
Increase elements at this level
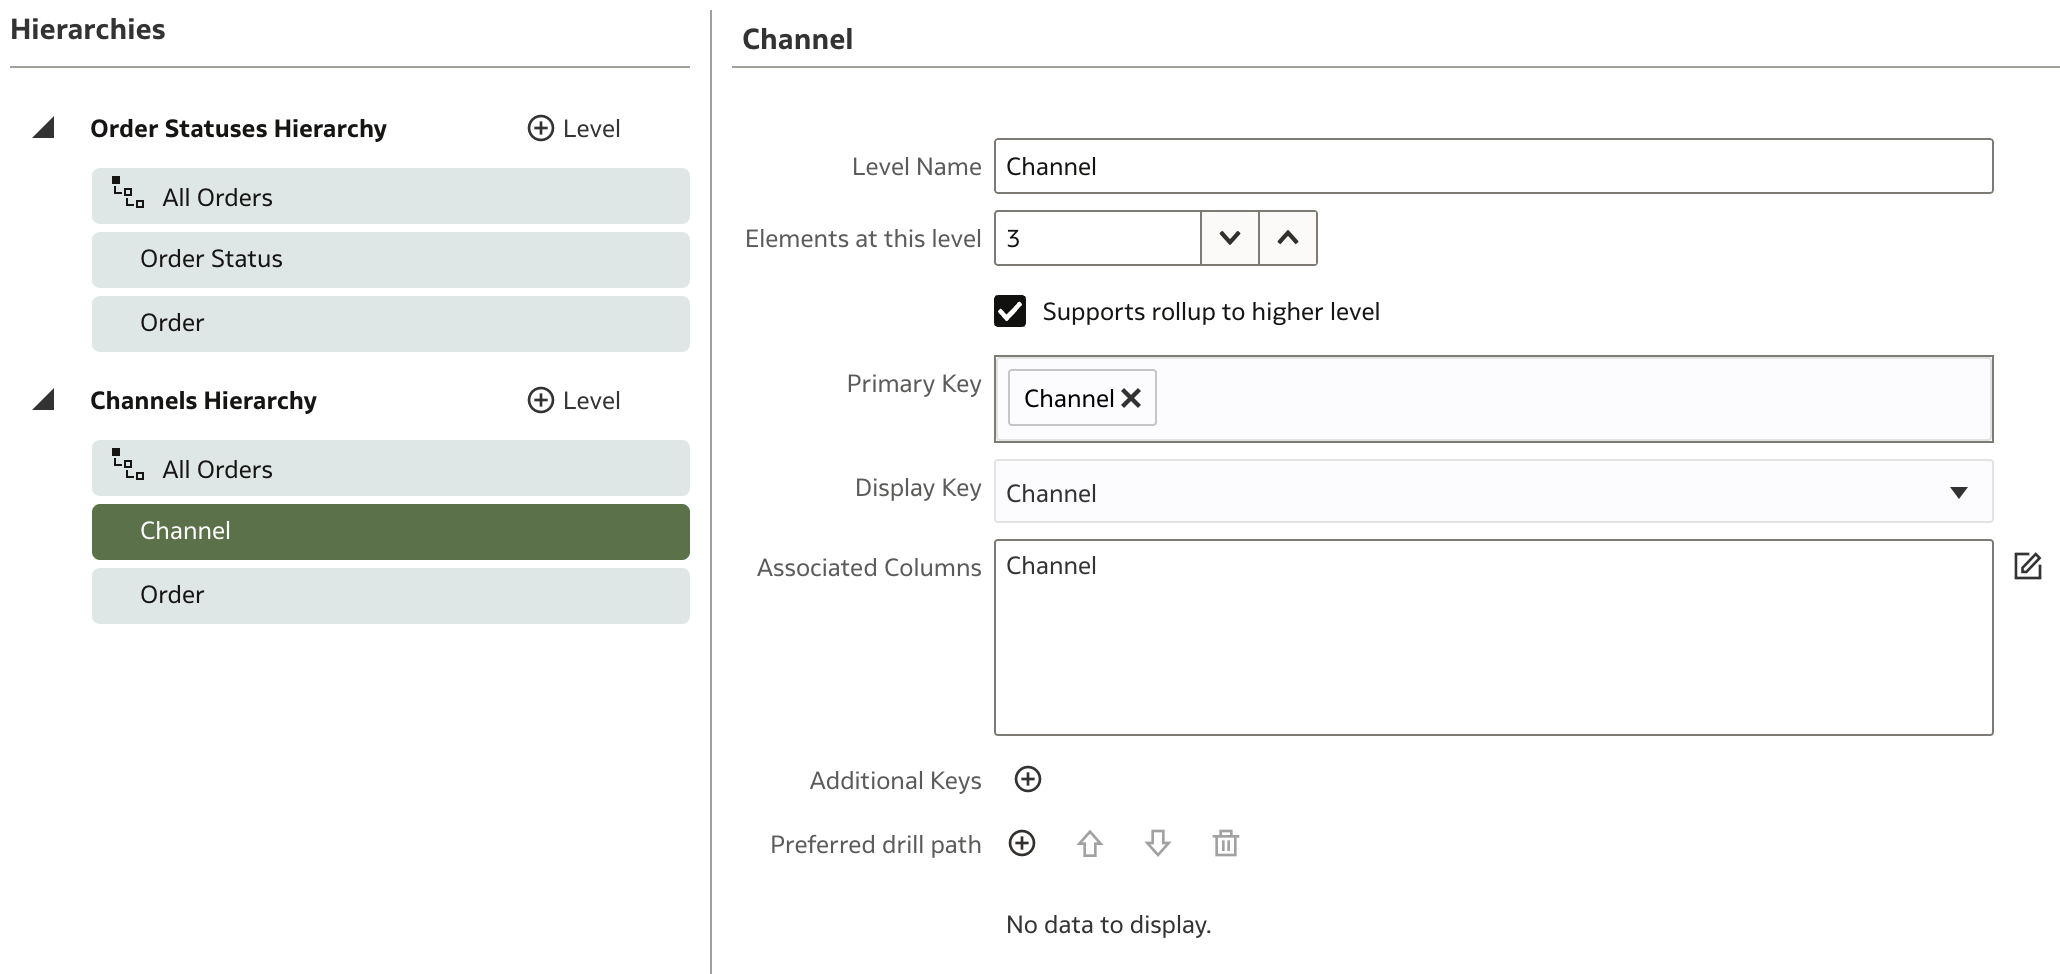[x=1288, y=238]
